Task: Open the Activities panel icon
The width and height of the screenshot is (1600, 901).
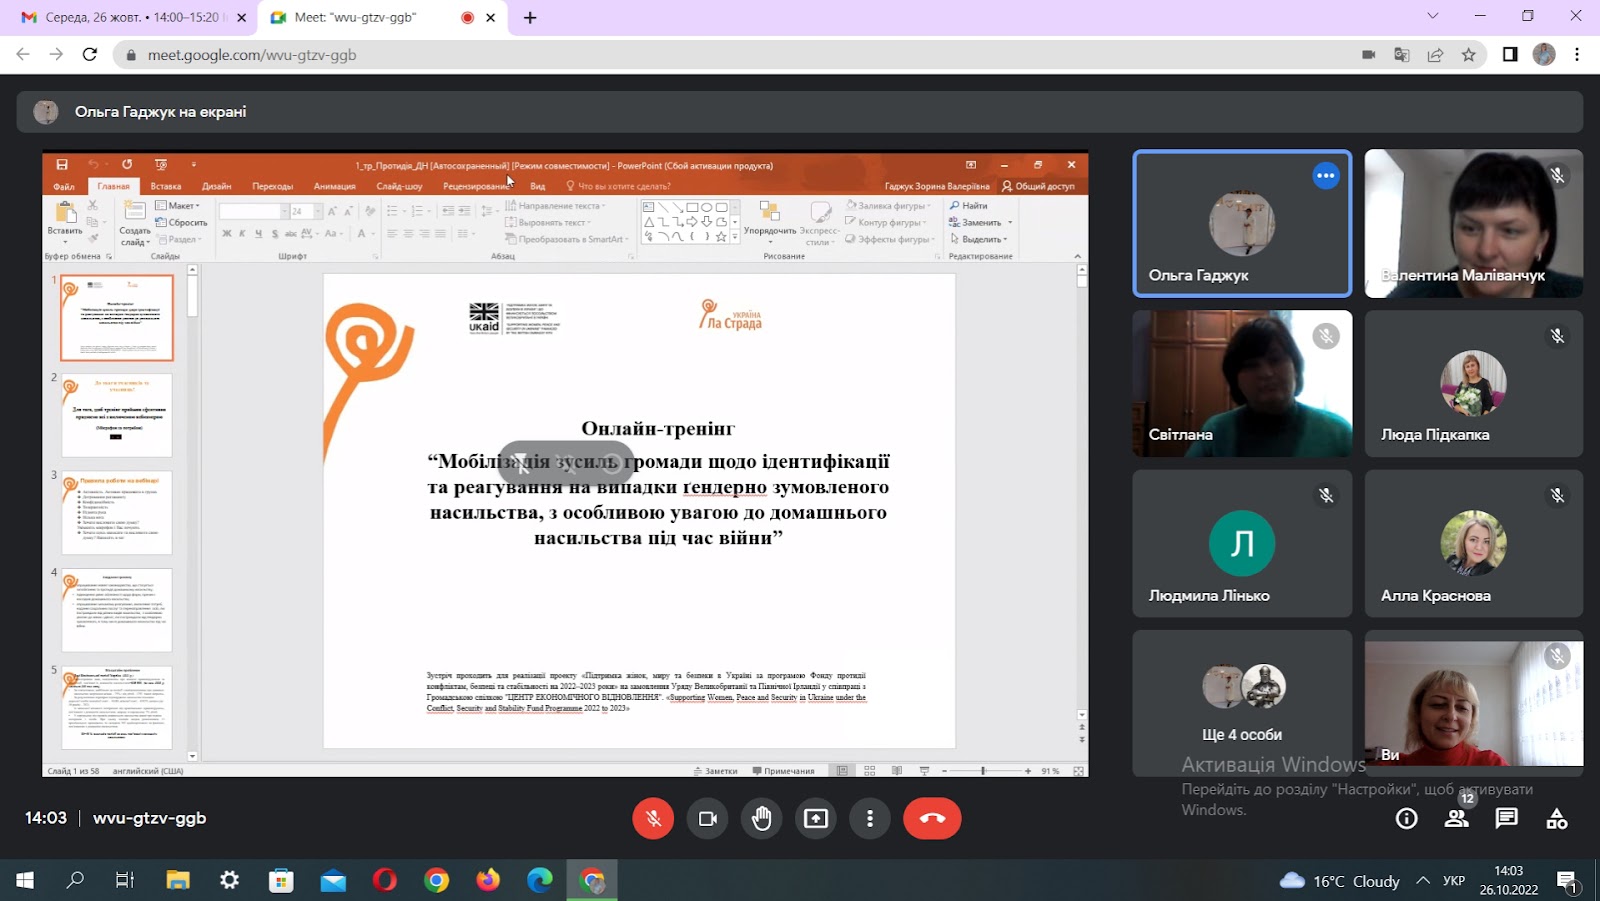Action: click(x=1557, y=819)
